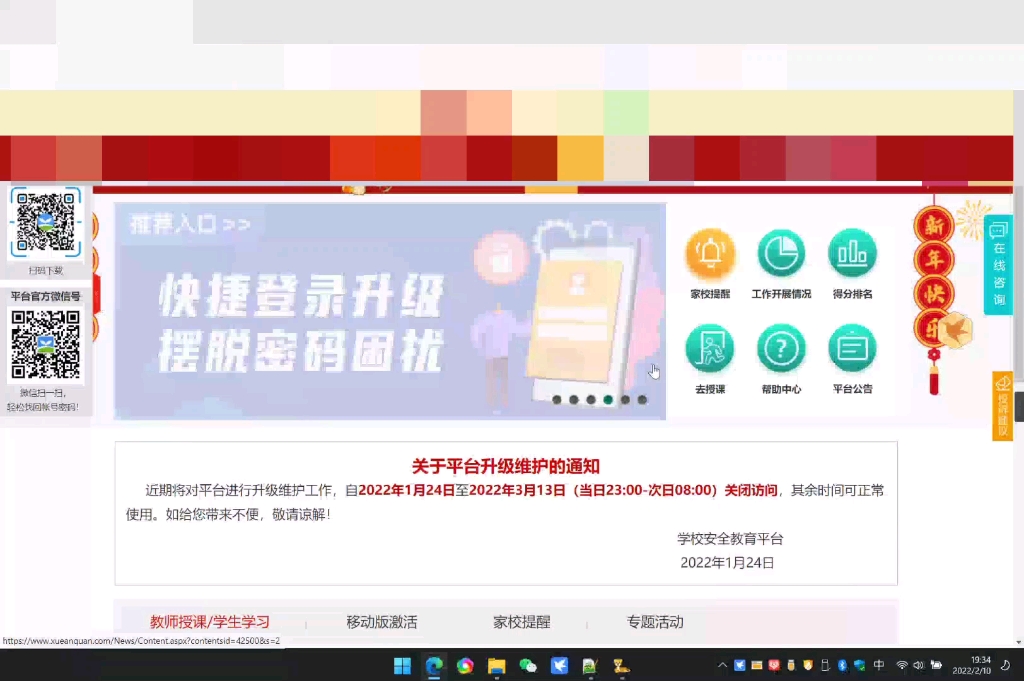Click the yellow shield security tray icon

click(808, 665)
